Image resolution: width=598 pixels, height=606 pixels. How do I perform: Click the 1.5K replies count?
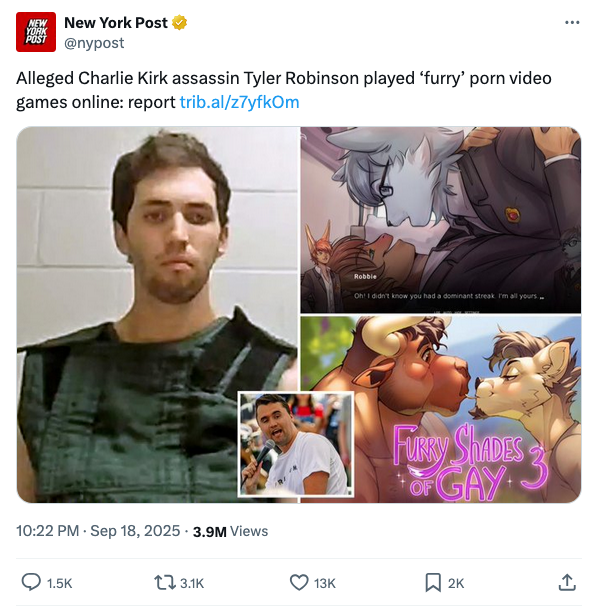point(60,583)
